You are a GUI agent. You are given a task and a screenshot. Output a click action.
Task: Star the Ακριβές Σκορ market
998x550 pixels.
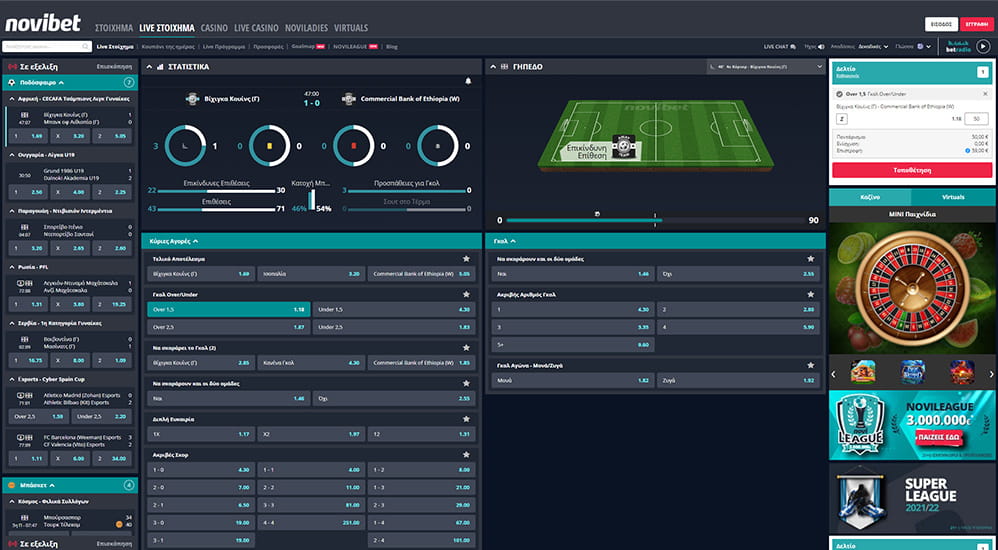[466, 455]
